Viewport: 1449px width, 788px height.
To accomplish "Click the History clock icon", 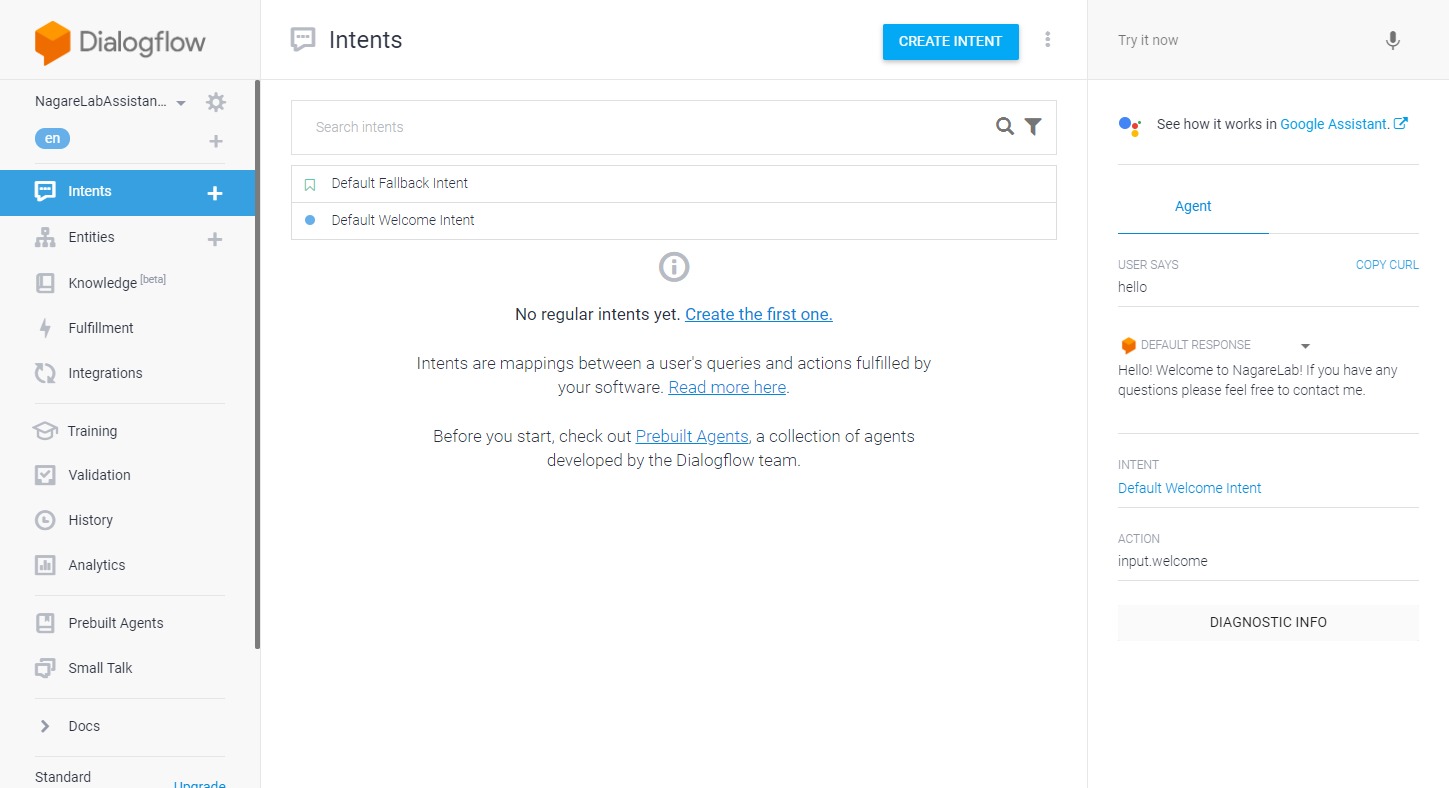I will pos(45,520).
